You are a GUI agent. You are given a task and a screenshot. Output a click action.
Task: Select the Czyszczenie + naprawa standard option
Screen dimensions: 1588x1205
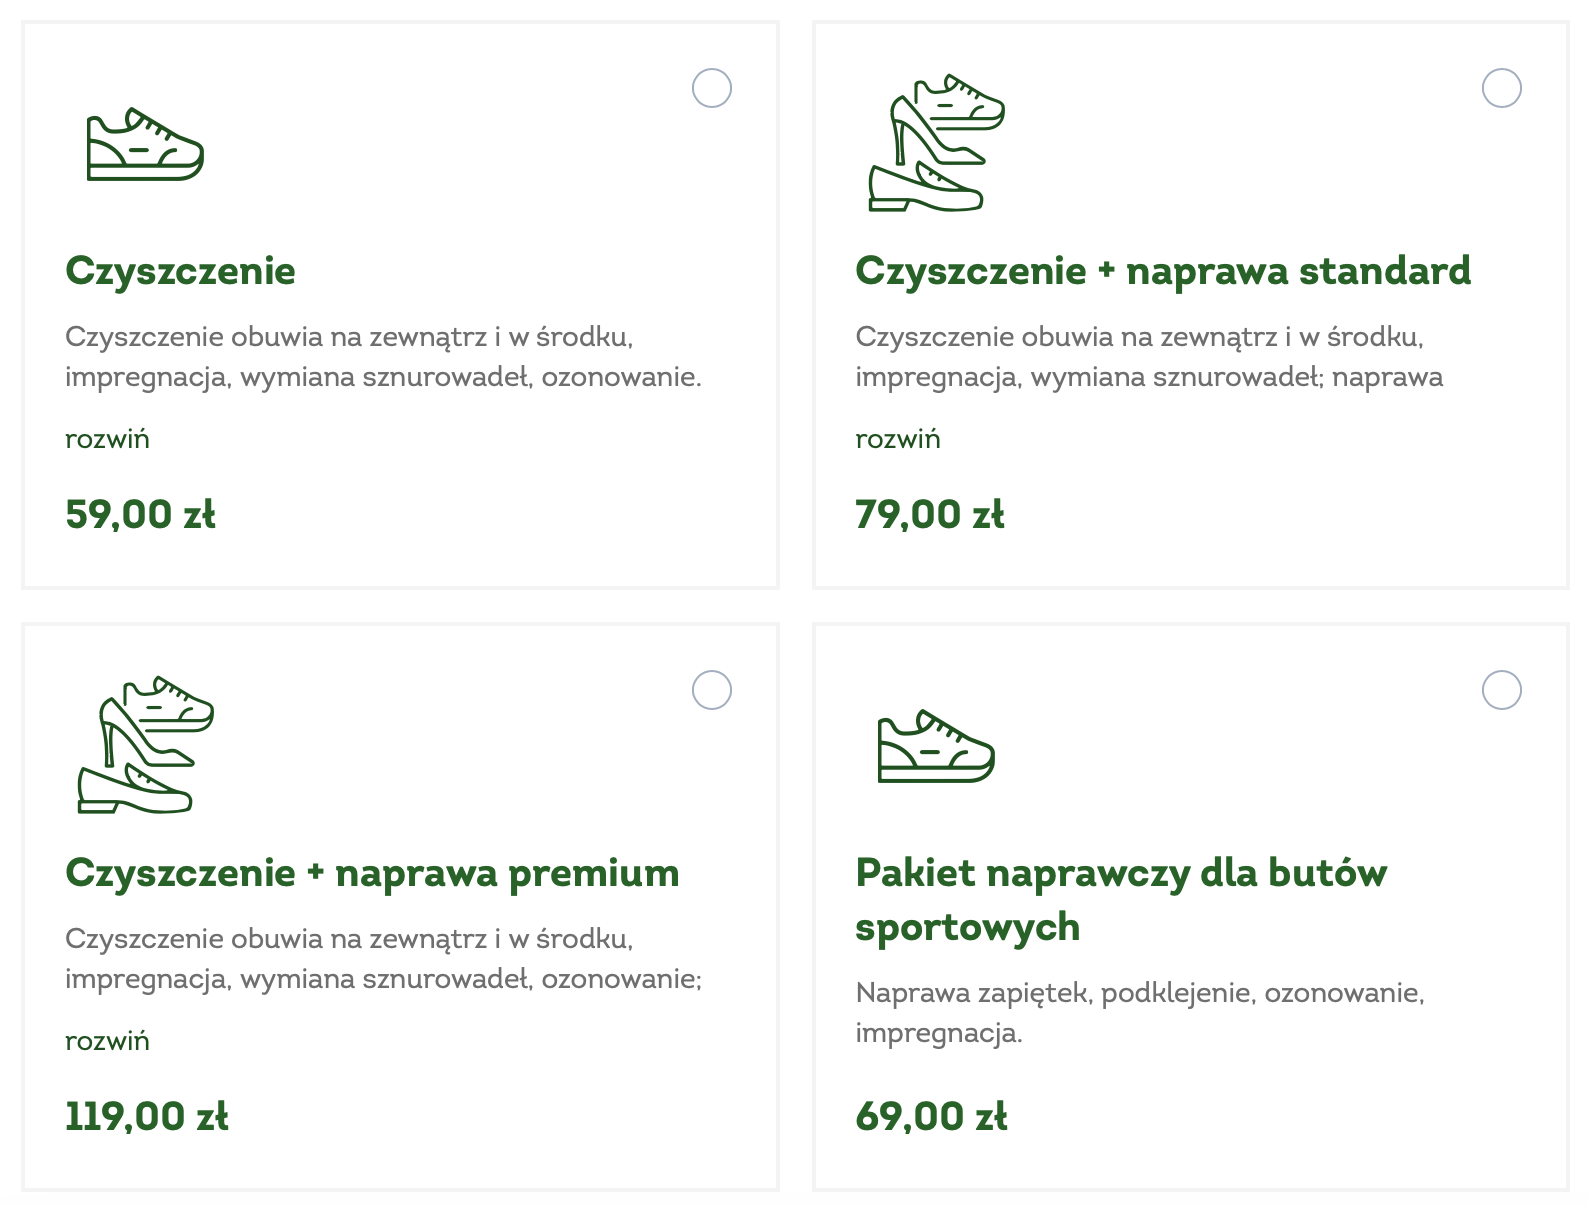(1501, 88)
